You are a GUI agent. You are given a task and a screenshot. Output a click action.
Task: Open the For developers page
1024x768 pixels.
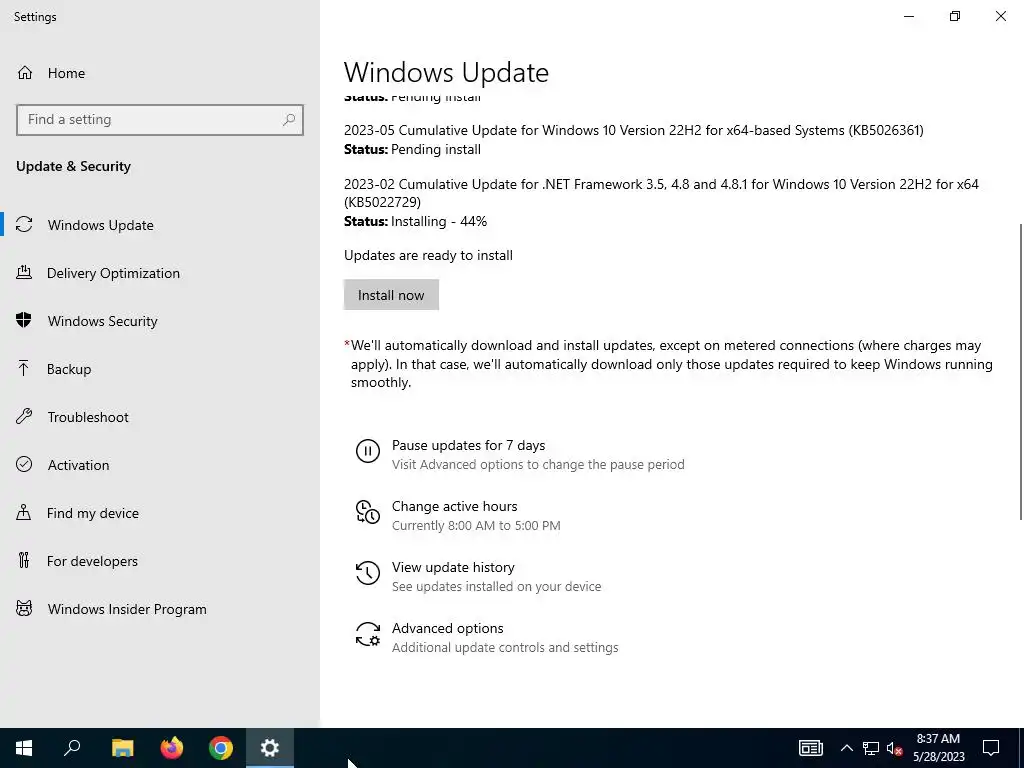coord(160,561)
